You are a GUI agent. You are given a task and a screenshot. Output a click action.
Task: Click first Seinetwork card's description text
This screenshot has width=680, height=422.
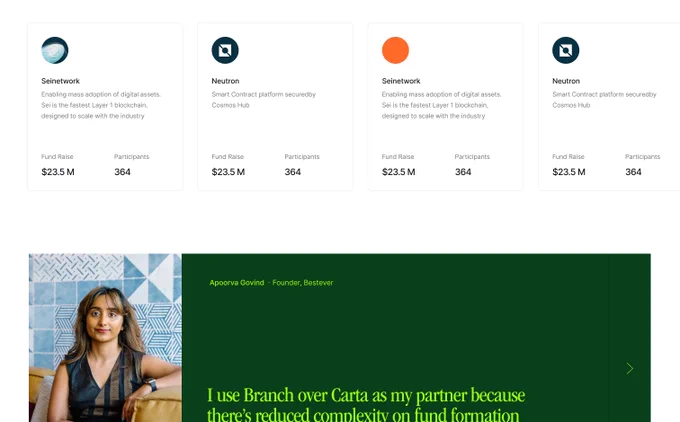tap(101, 105)
